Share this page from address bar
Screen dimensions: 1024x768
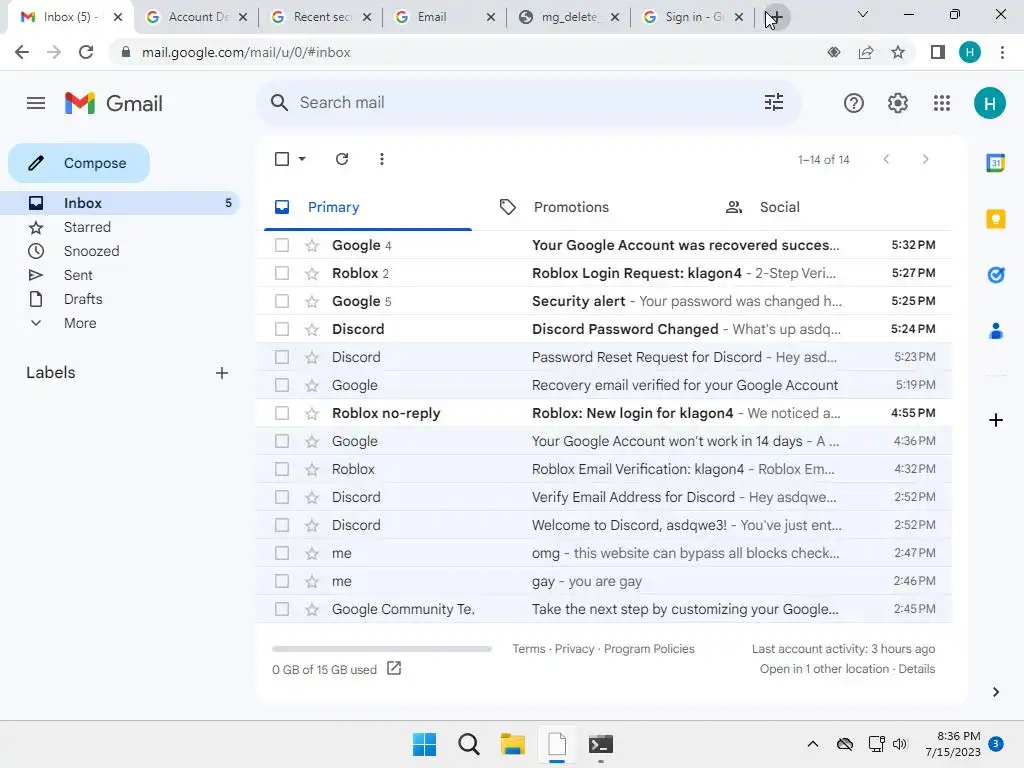(866, 52)
